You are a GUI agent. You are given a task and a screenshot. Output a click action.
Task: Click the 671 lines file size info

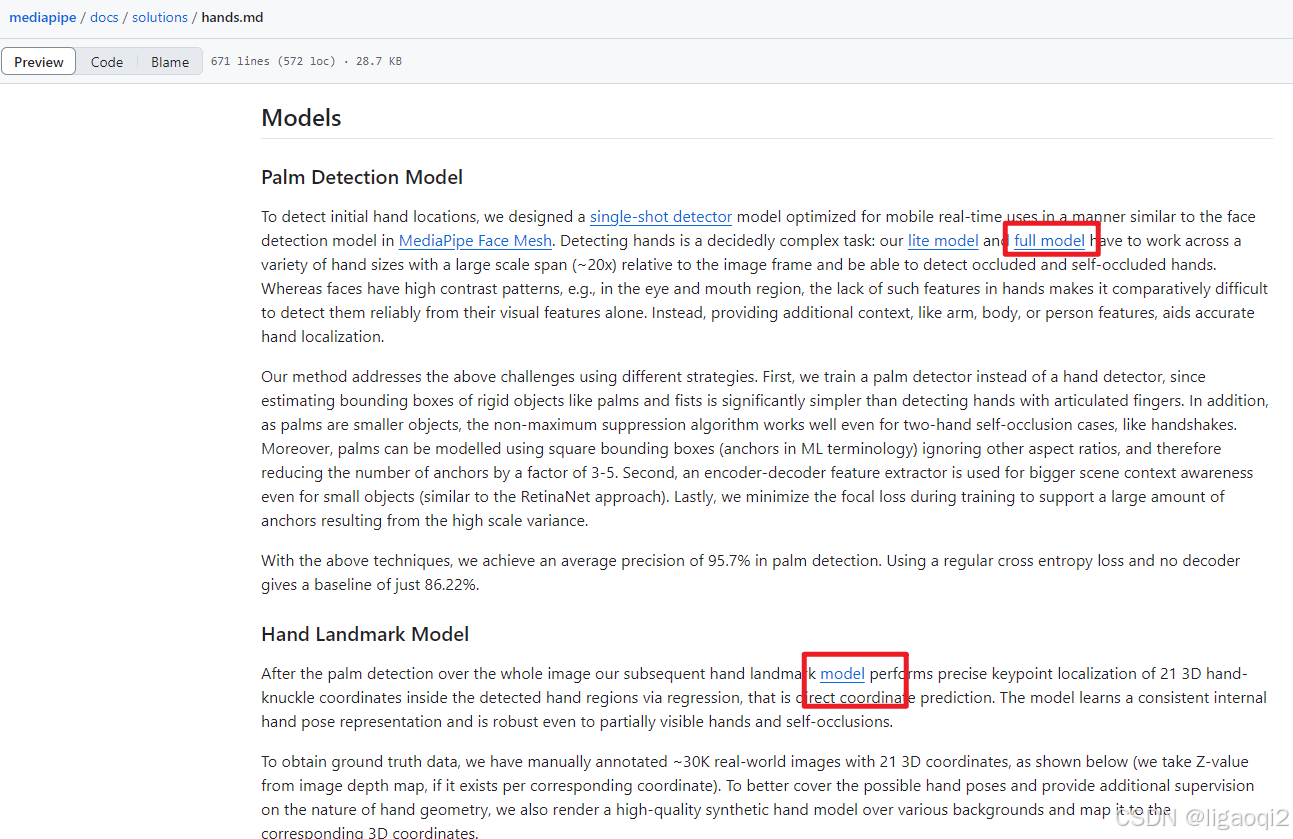pos(306,61)
